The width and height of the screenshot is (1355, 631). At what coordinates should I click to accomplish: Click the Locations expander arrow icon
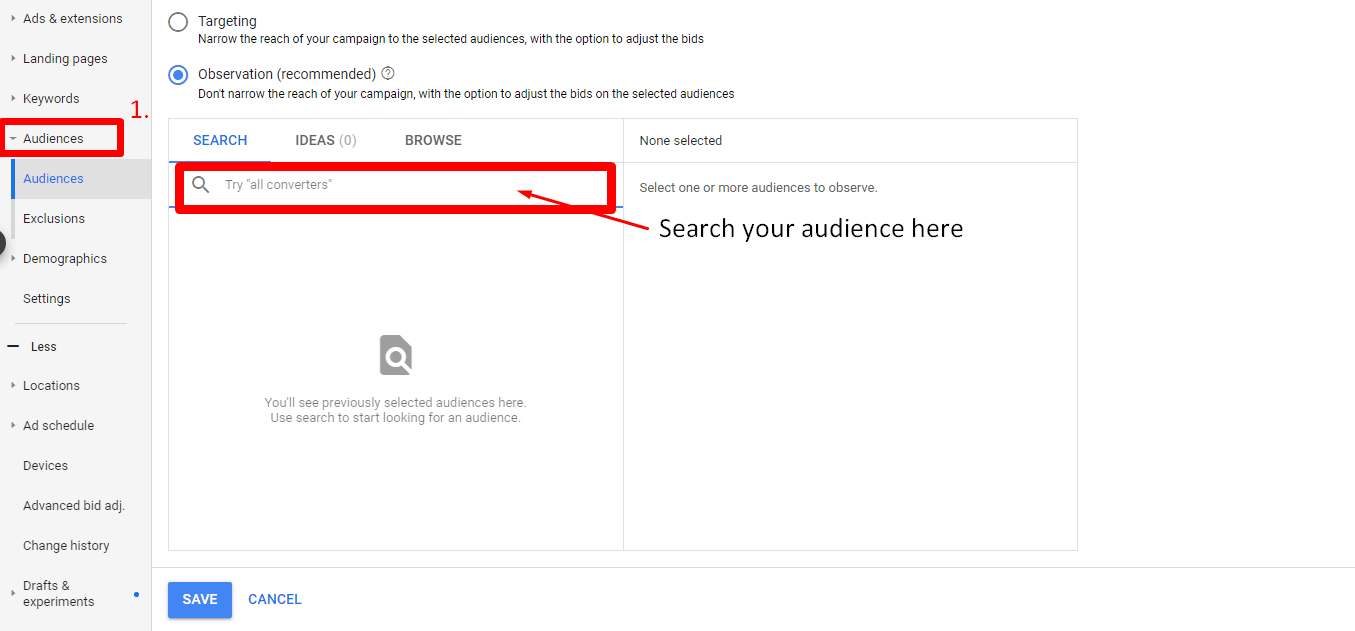[12, 385]
